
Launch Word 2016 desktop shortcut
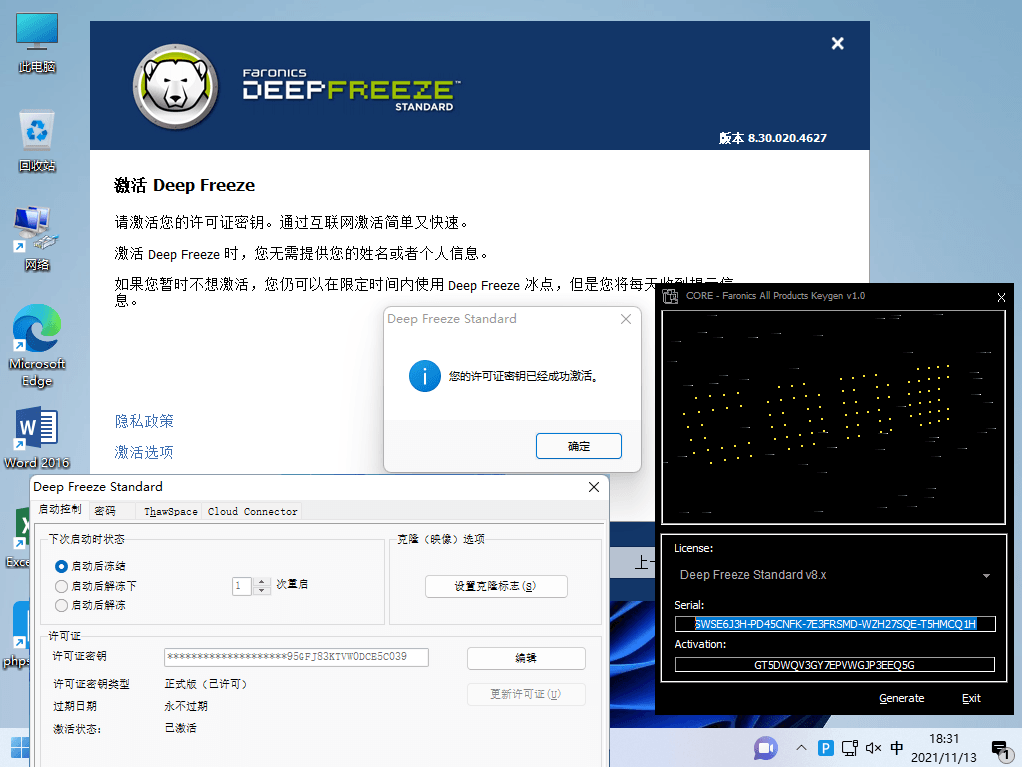point(36,437)
